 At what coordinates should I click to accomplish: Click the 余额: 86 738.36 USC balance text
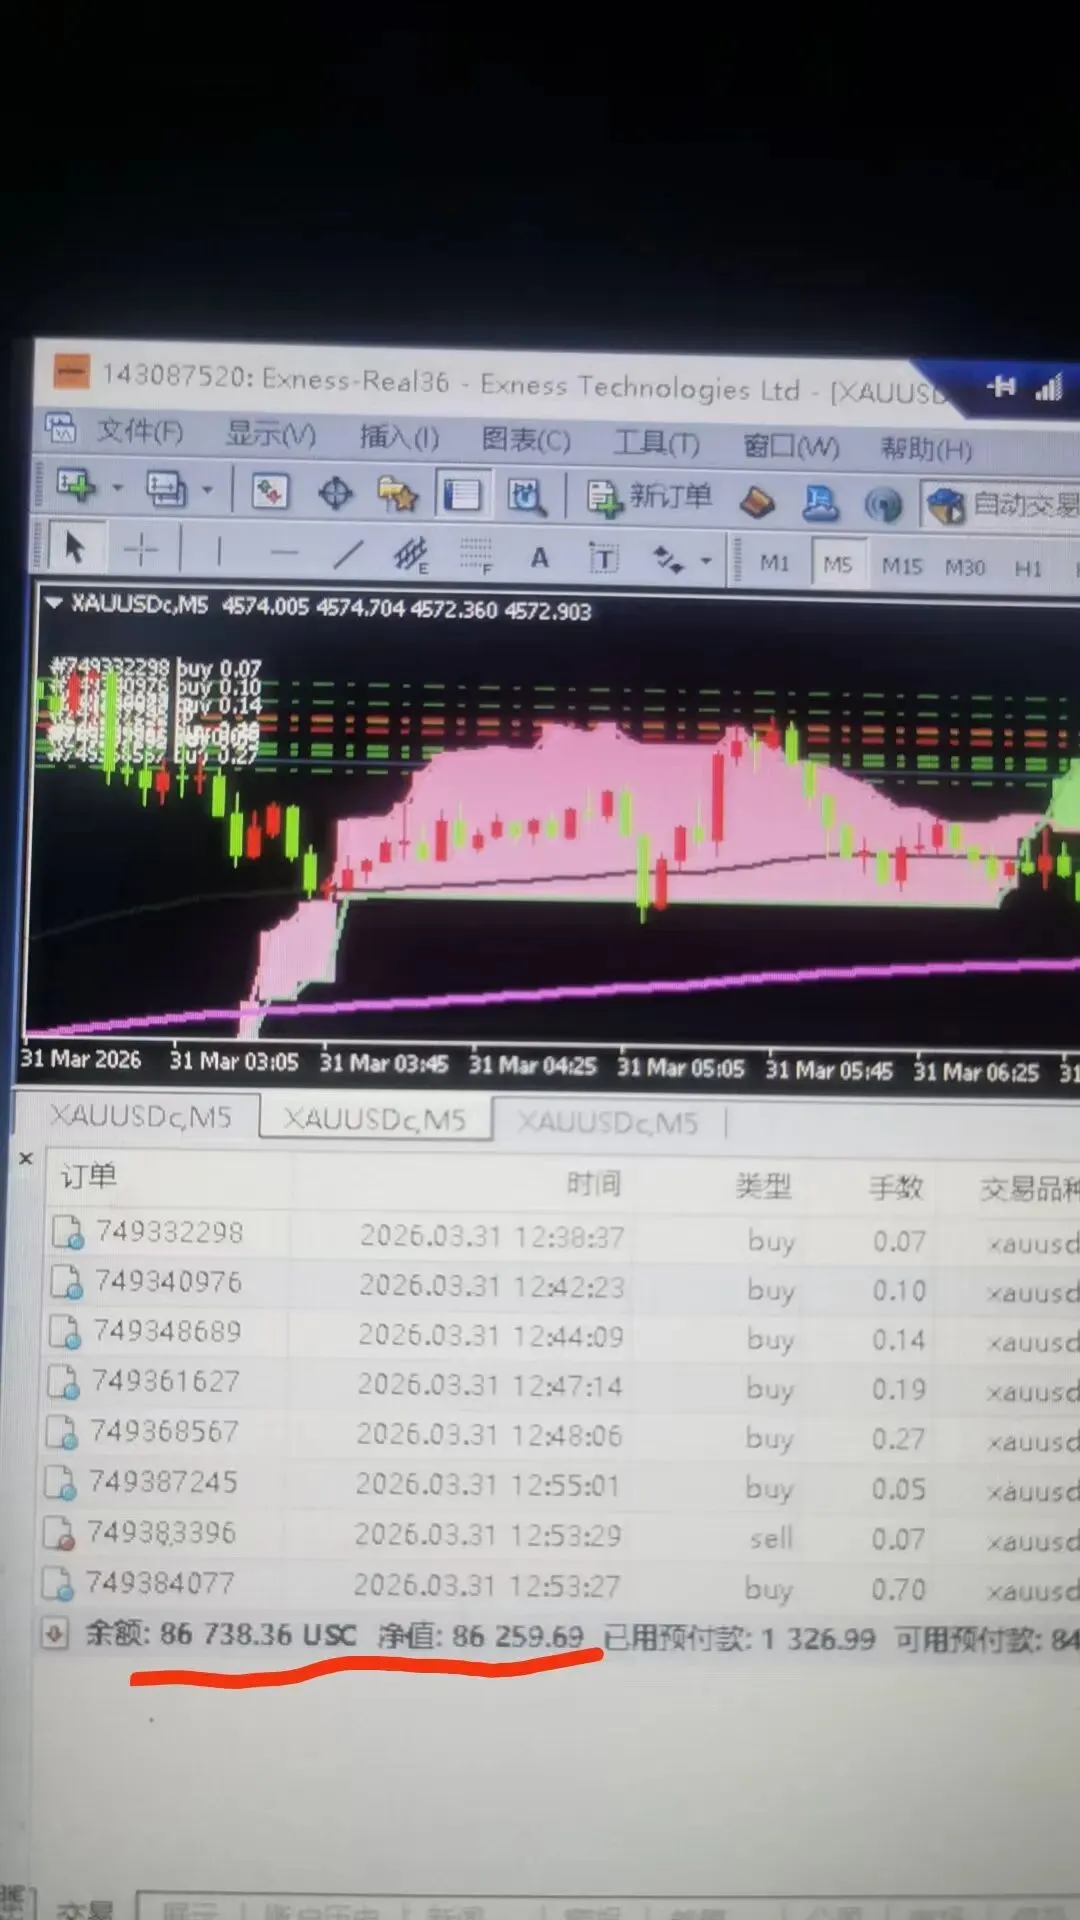point(220,1635)
